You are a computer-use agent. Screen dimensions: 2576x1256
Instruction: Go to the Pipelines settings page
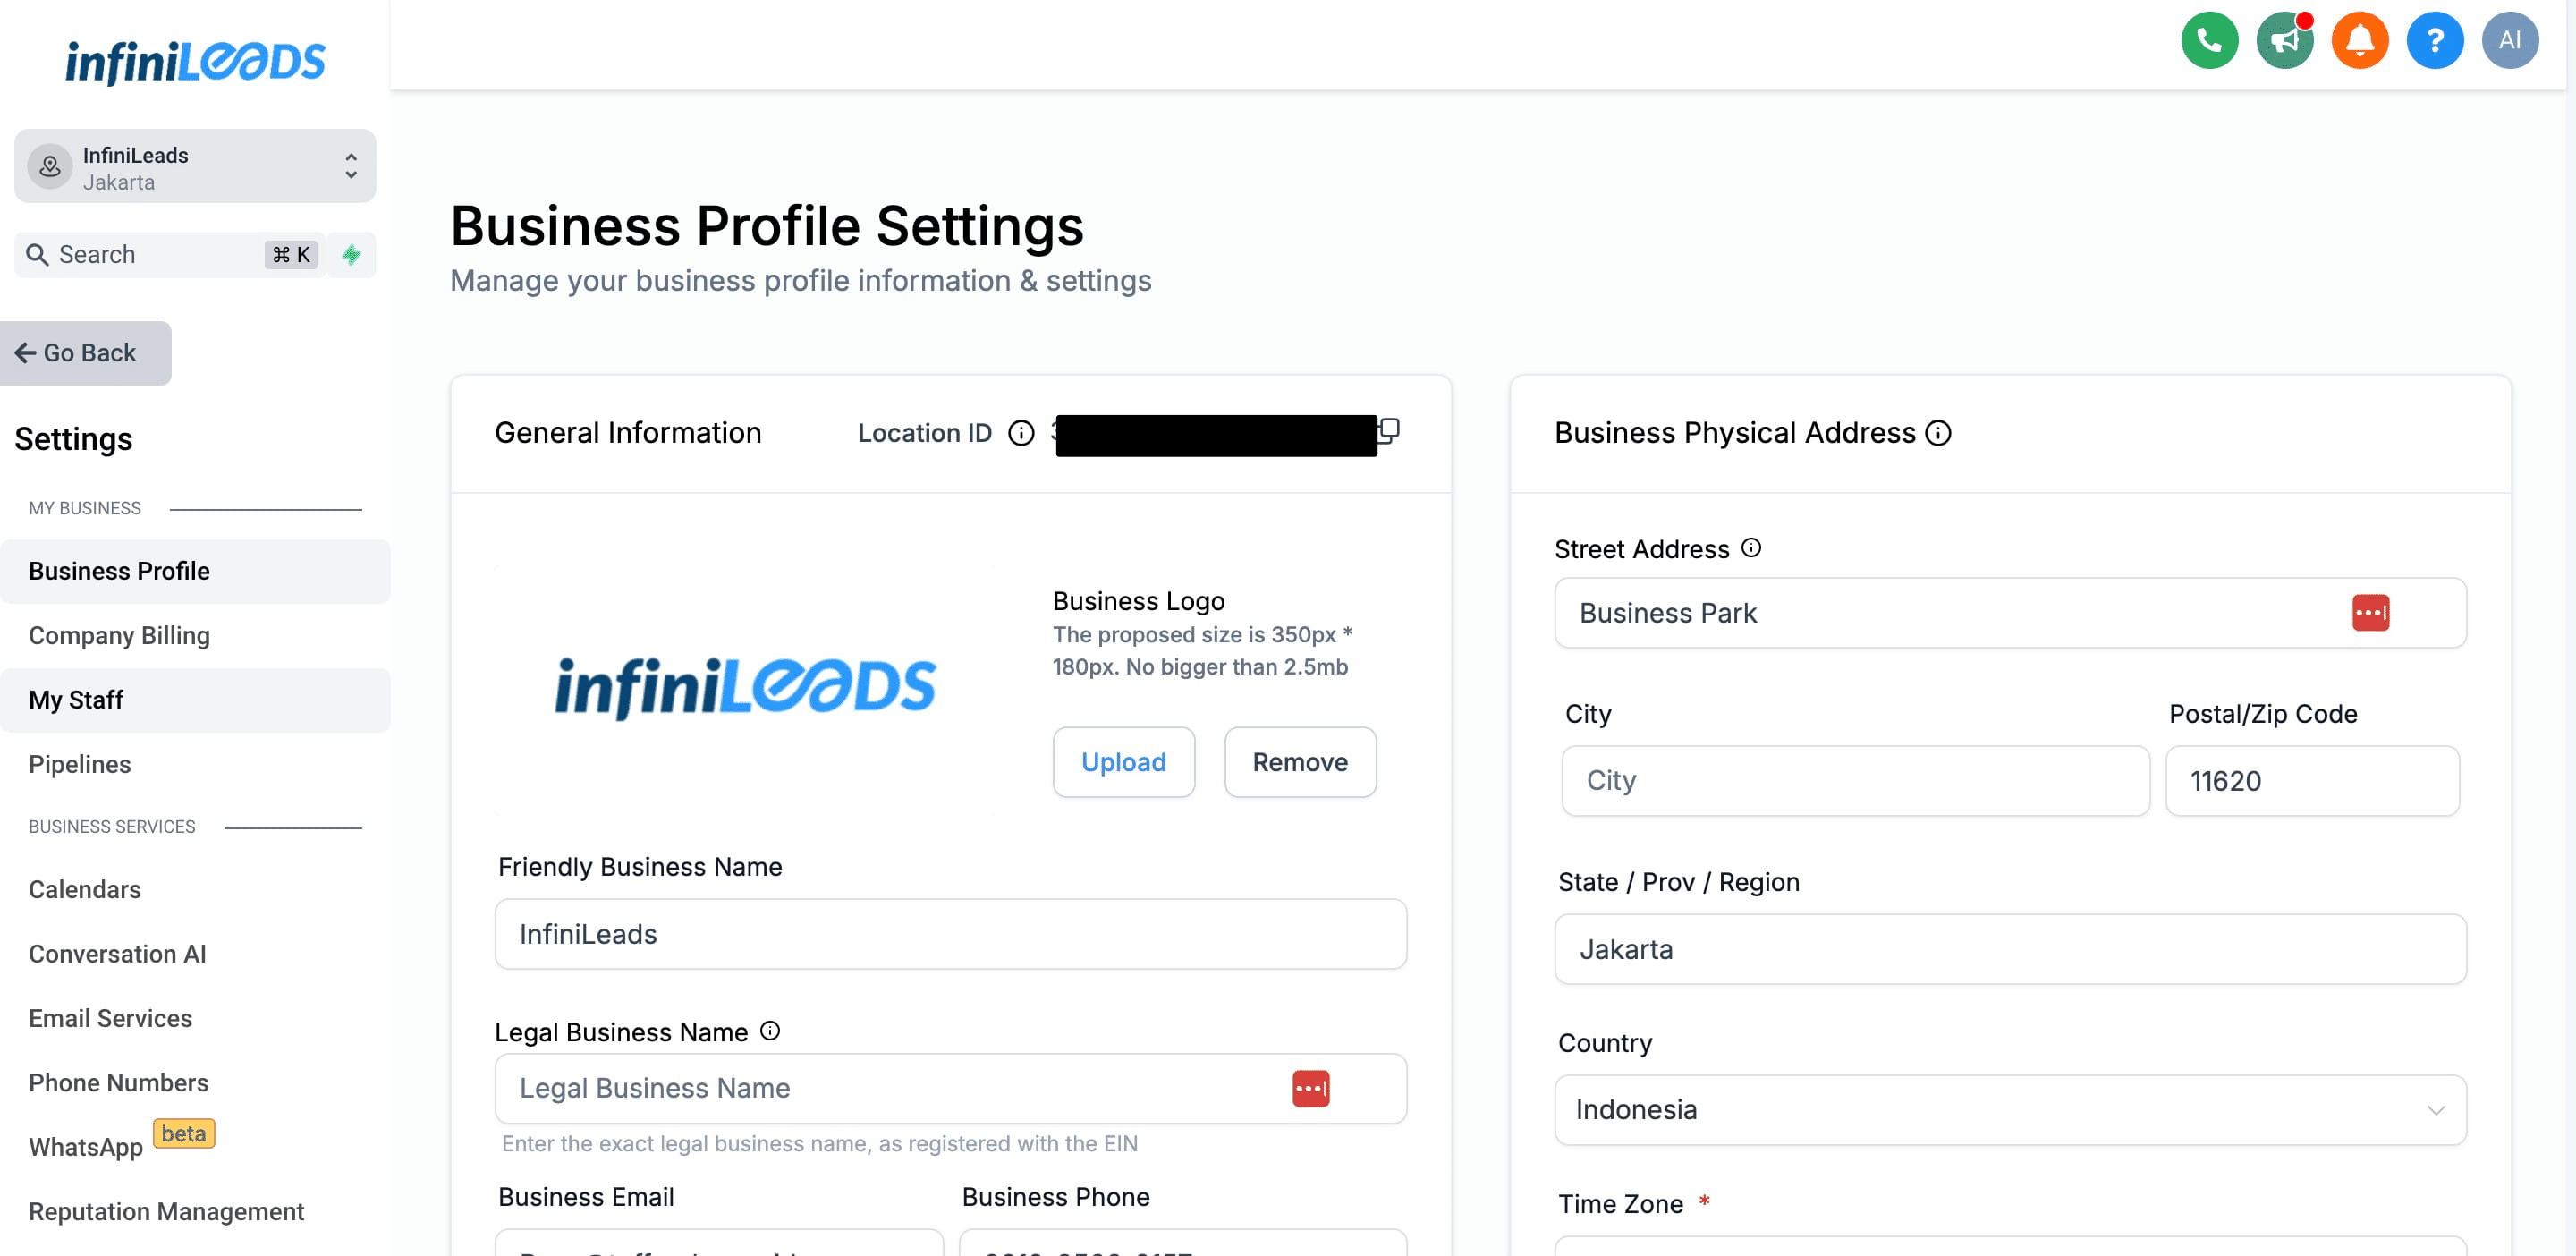click(x=80, y=764)
